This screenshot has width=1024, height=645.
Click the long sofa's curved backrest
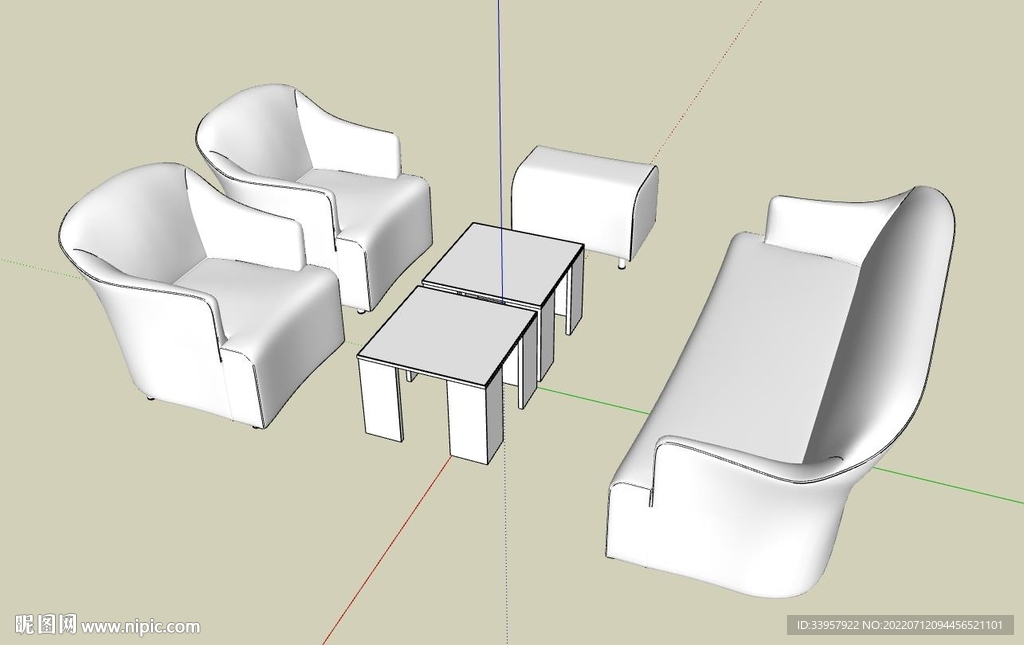coord(890,320)
